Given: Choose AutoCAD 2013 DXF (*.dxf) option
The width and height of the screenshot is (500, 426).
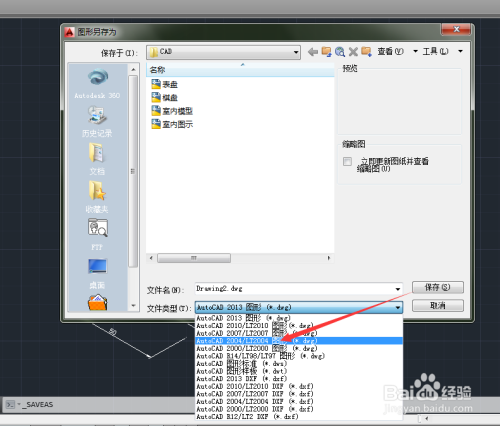Looking at the screenshot, I should click(x=299, y=379).
